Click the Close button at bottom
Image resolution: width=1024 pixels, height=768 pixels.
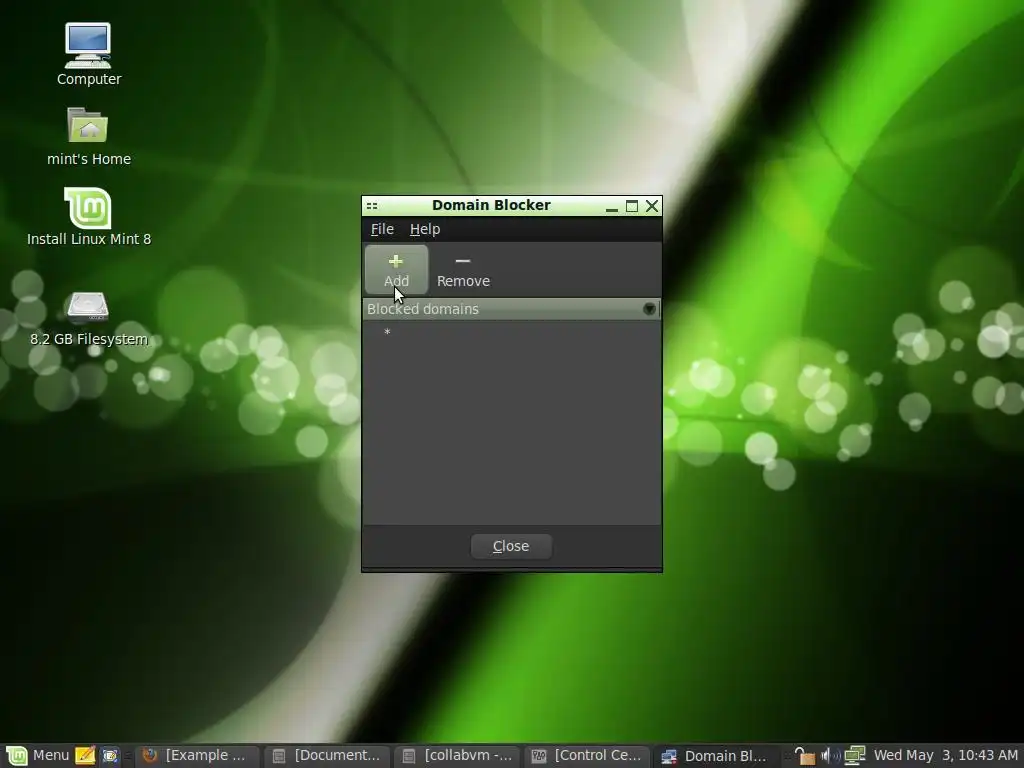pos(511,546)
